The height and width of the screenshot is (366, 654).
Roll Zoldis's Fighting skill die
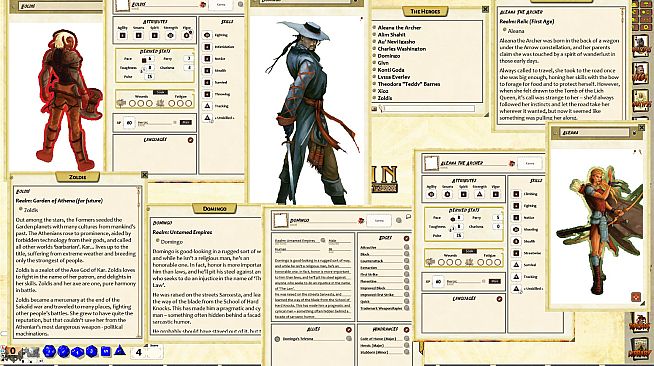(207, 35)
